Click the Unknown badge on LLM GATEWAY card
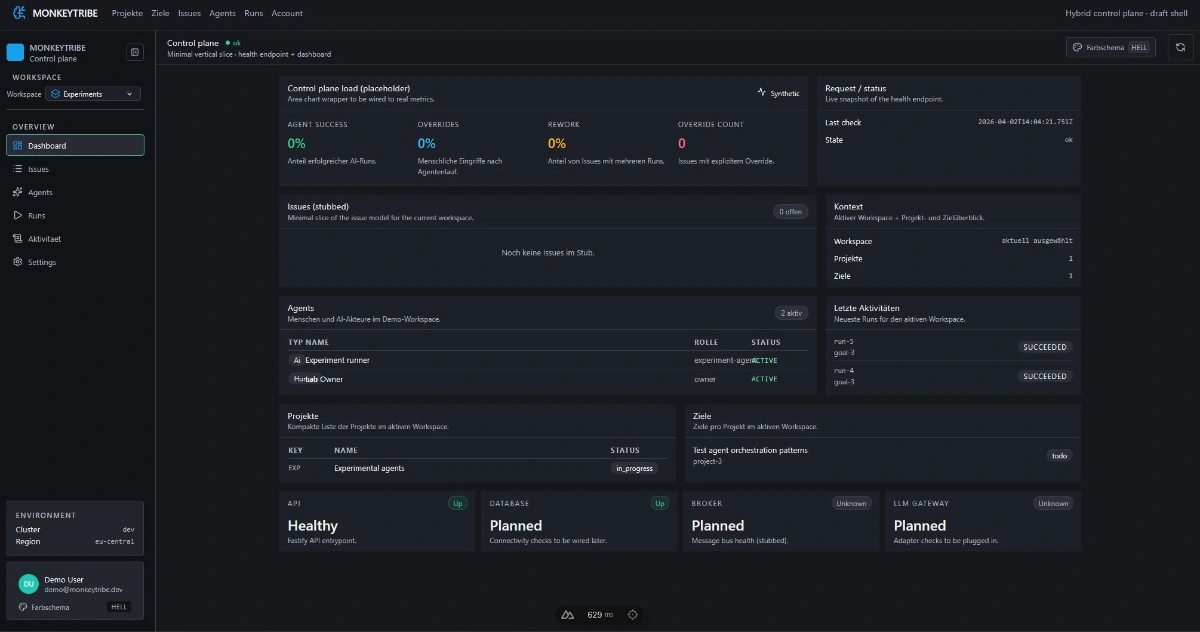 pyautogui.click(x=1053, y=503)
